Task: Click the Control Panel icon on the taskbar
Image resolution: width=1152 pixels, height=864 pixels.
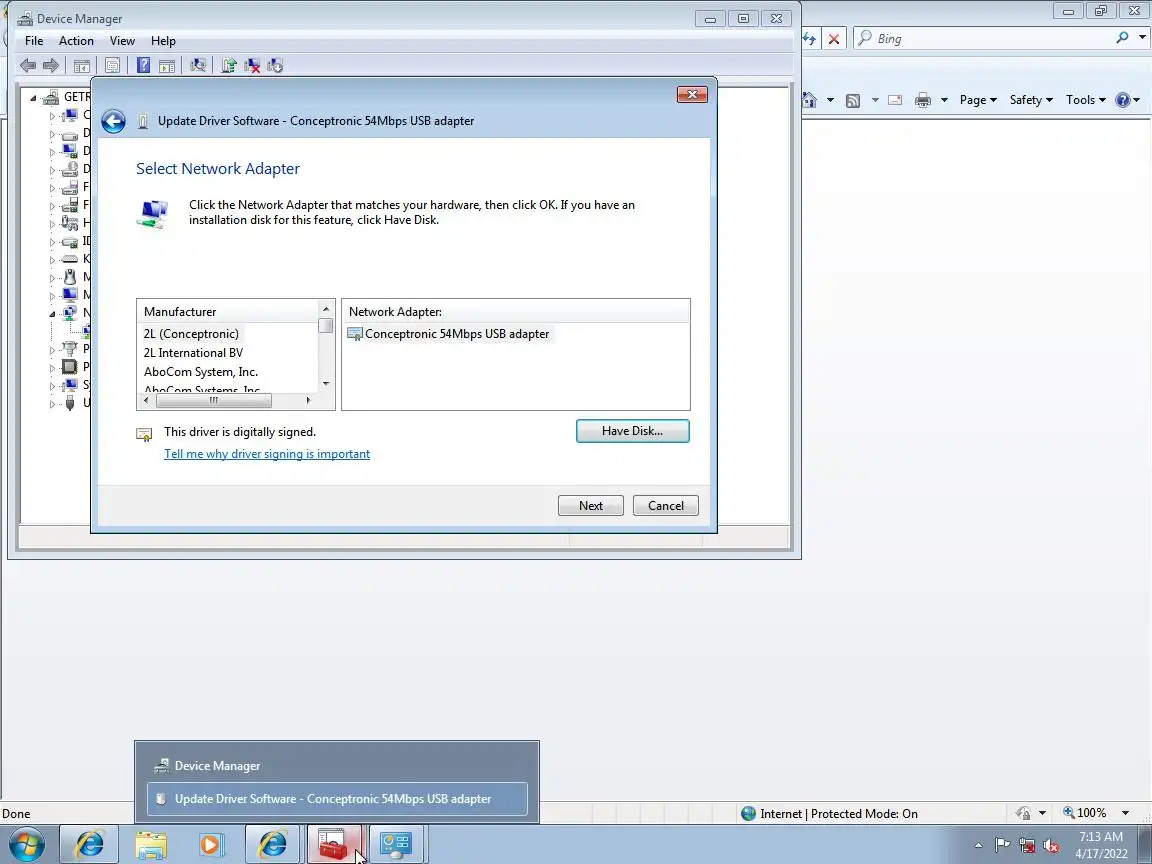Action: pos(396,845)
